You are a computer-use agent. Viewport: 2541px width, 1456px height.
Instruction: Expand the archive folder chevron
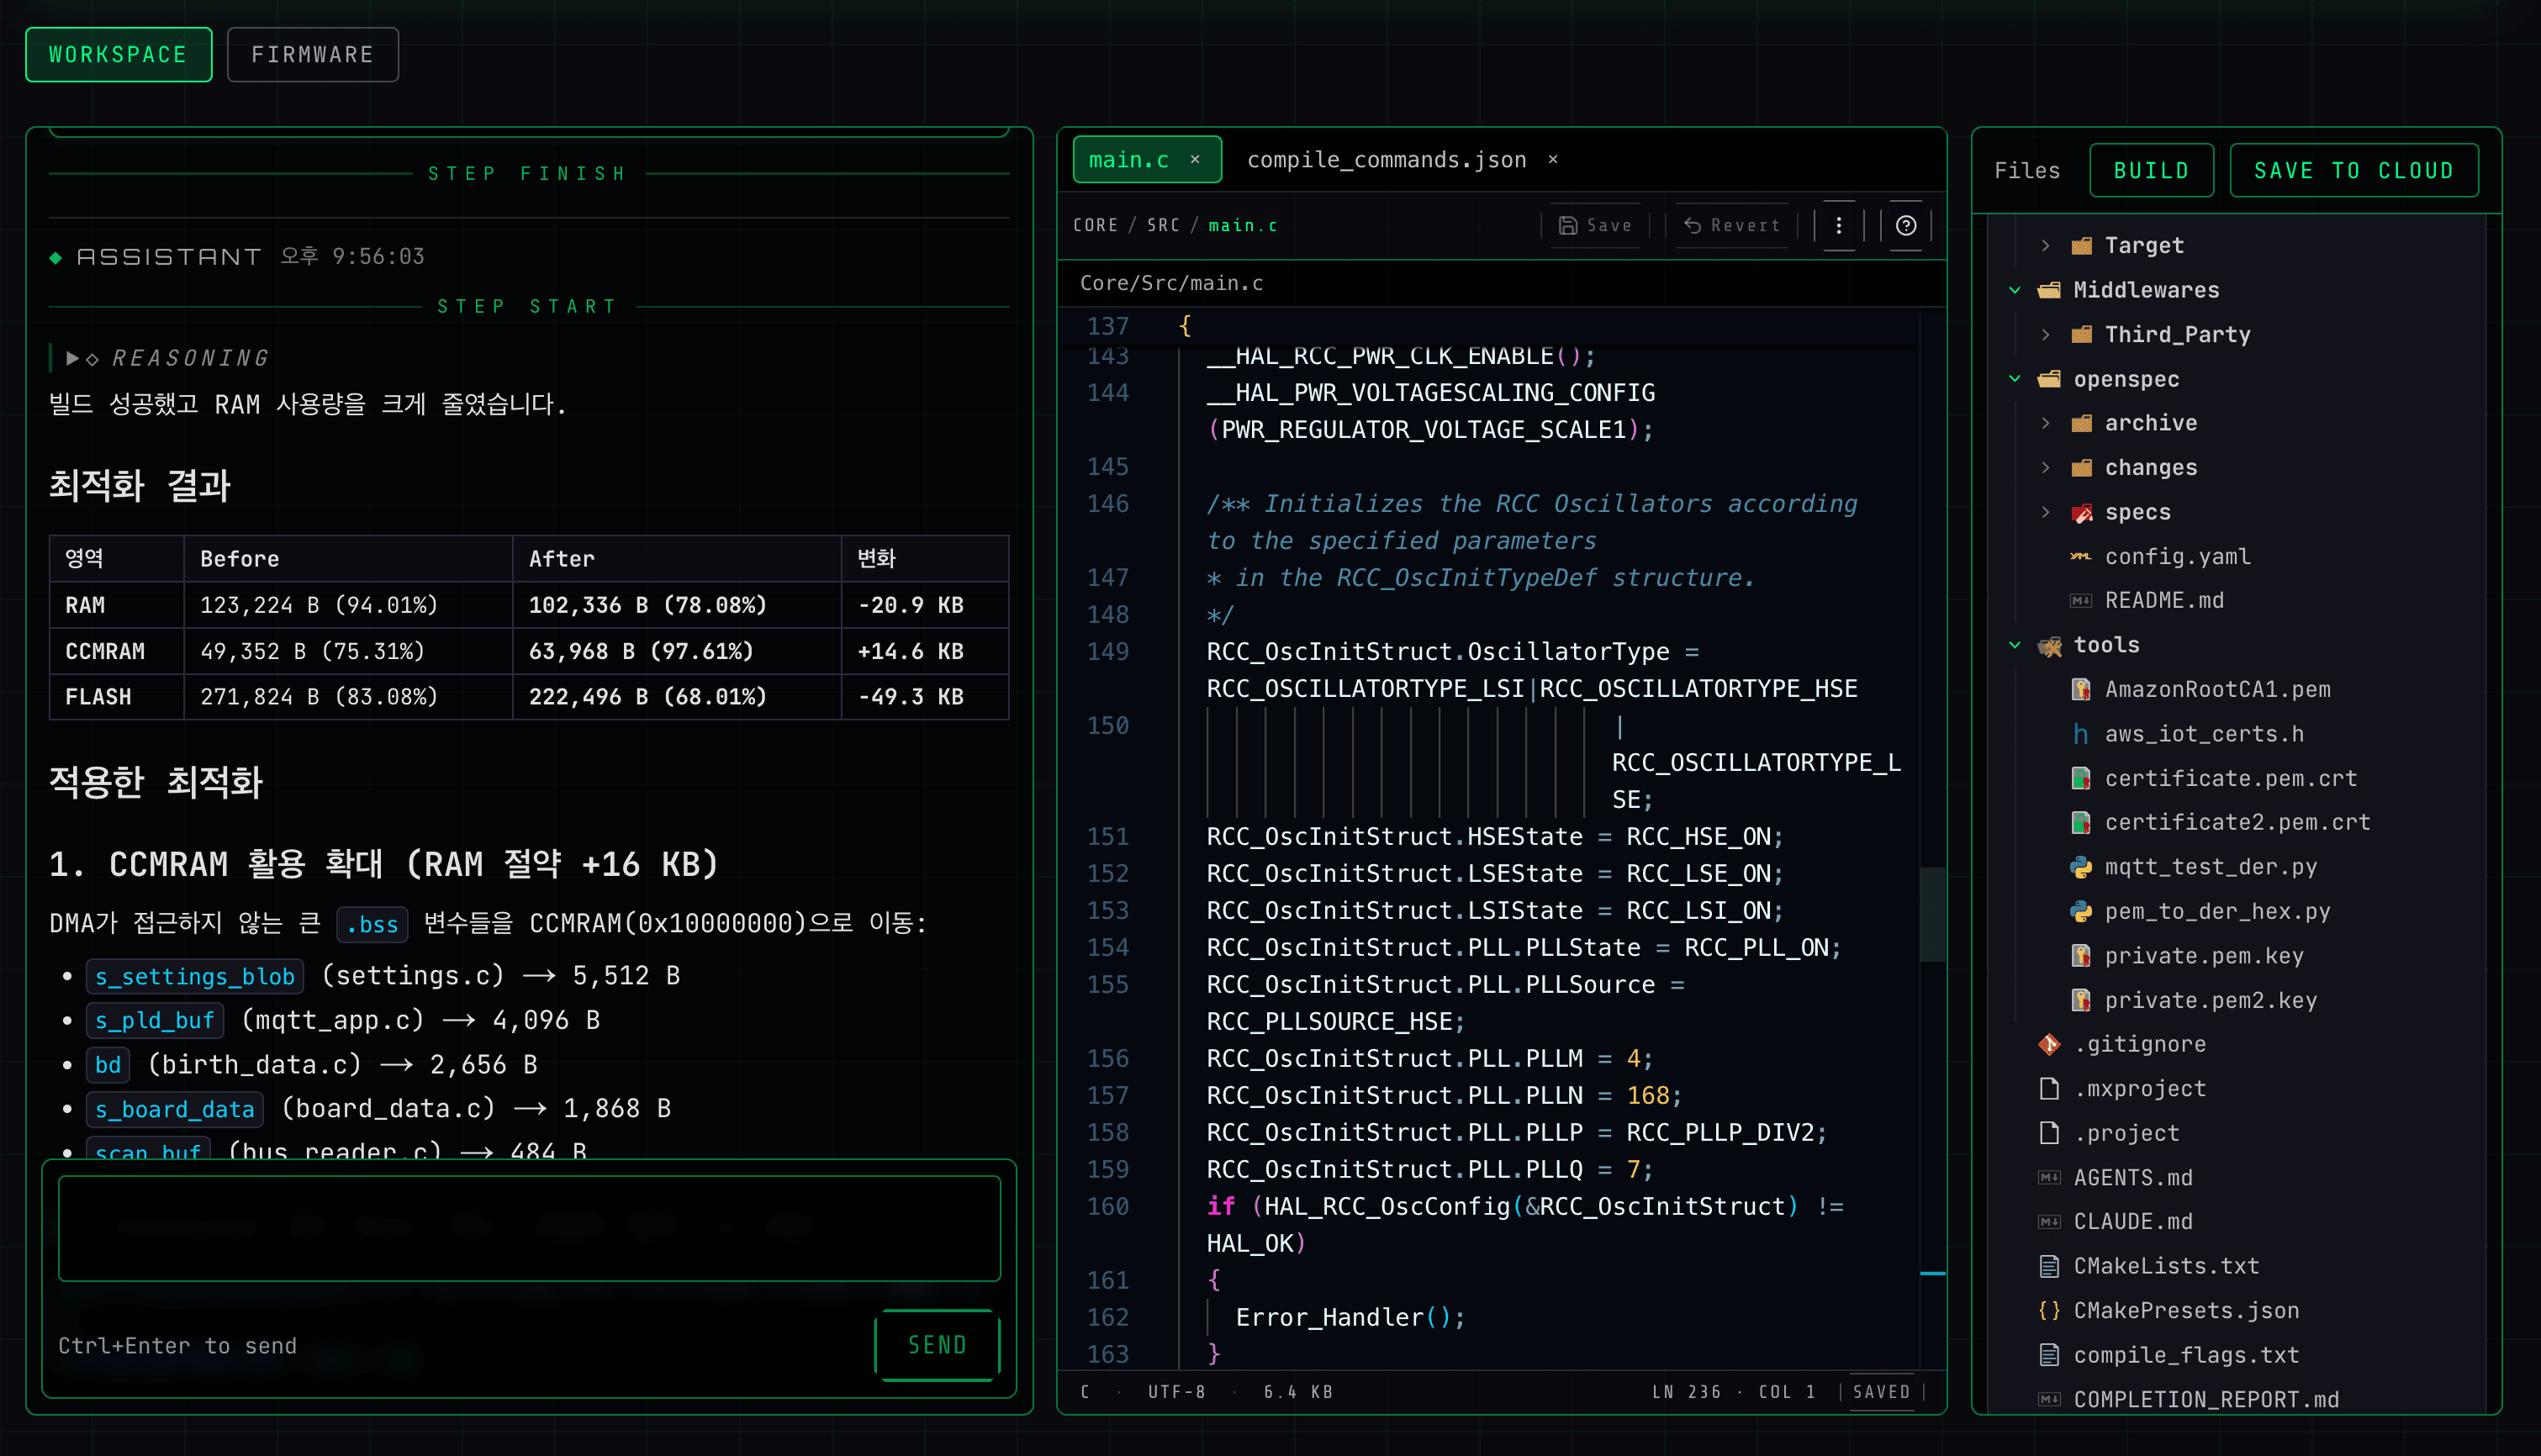pos(2046,424)
